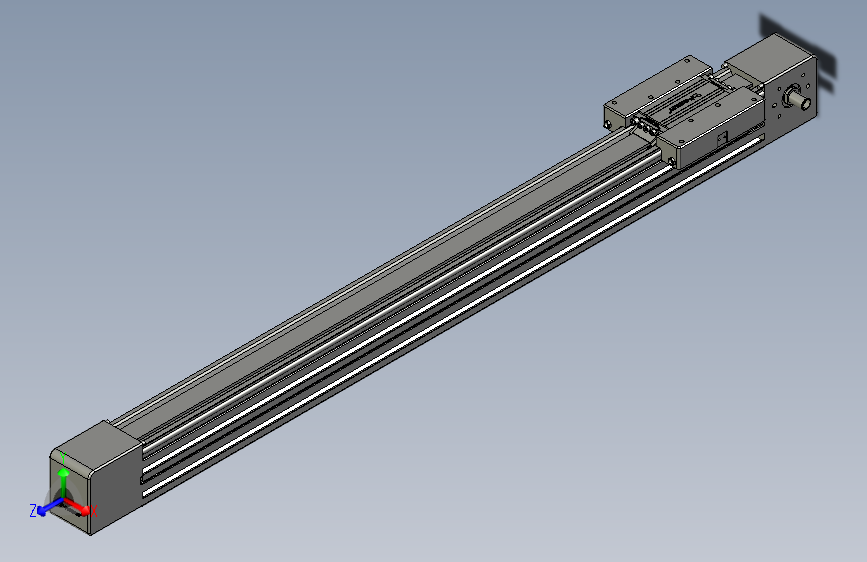Select the sliding carriage block on the rail
Screen dimensions: 867x562
click(x=685, y=111)
